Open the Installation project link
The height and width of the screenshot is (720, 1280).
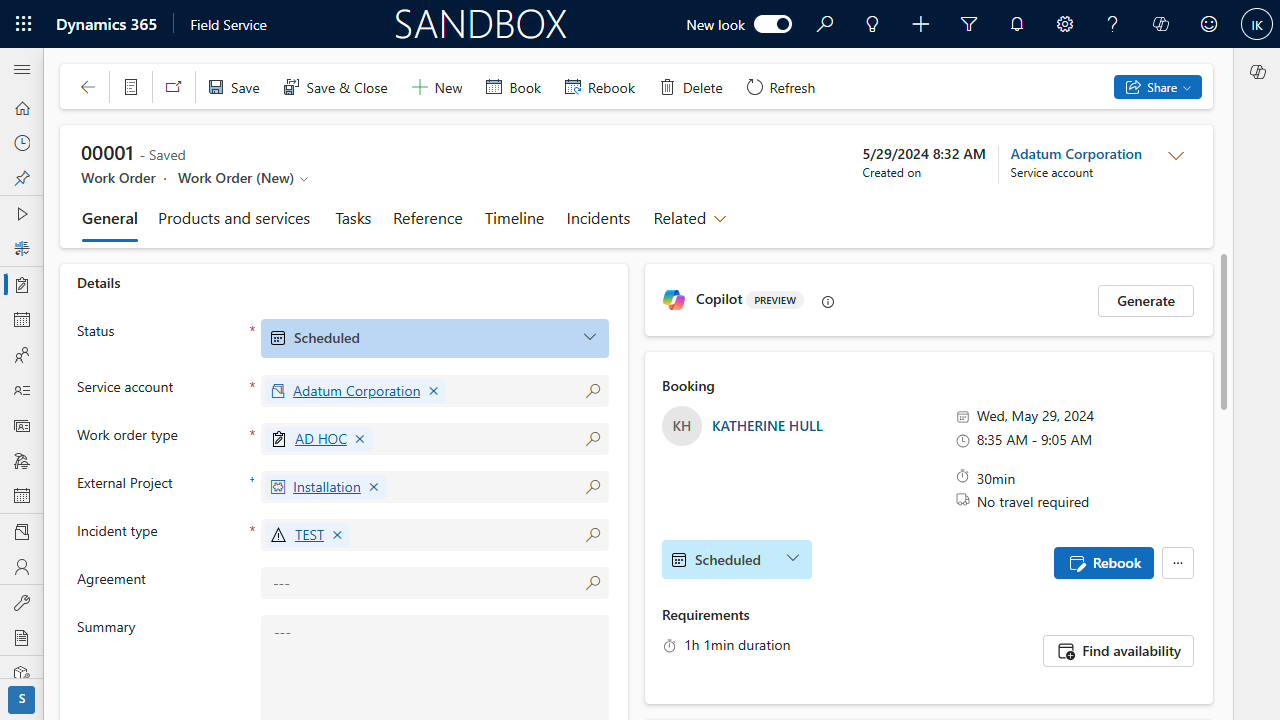point(327,487)
